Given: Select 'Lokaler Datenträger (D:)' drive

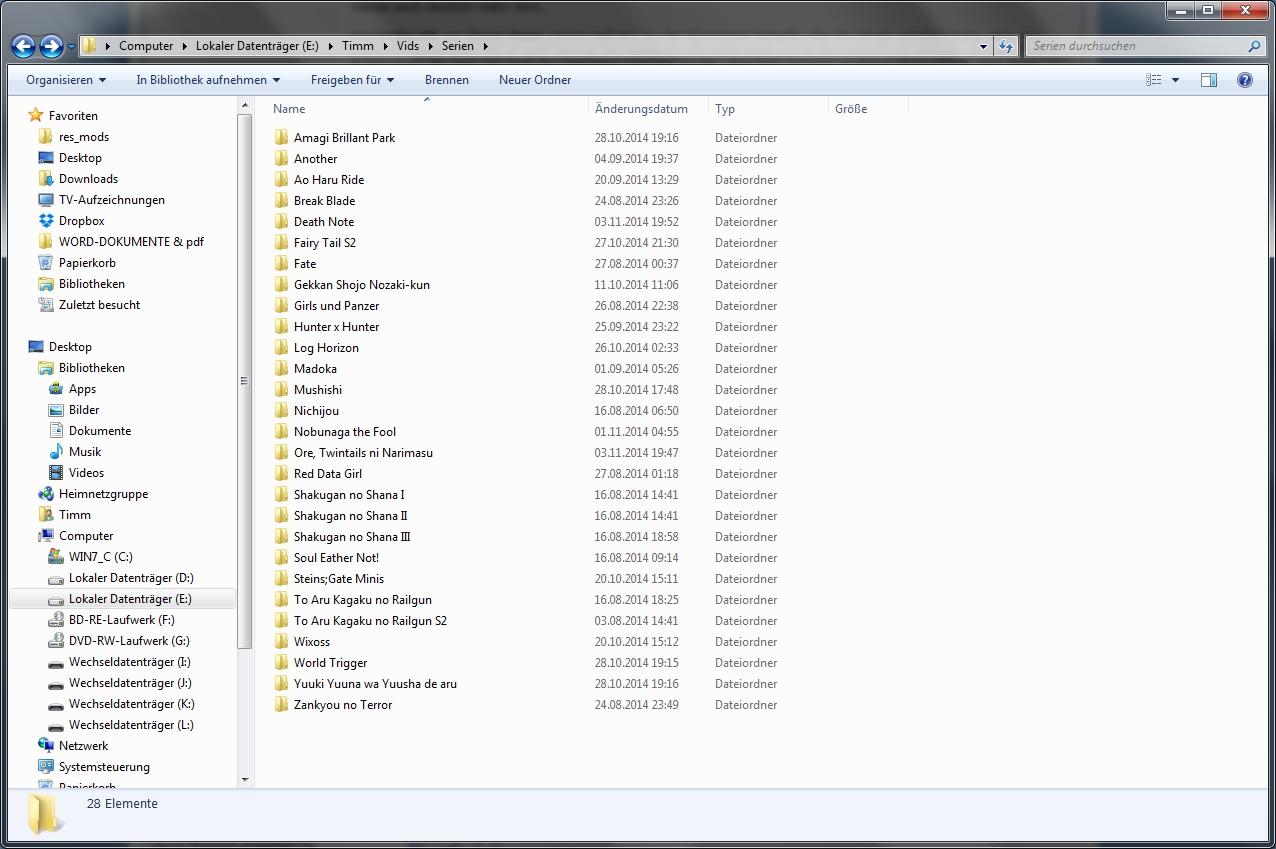Looking at the screenshot, I should (131, 578).
